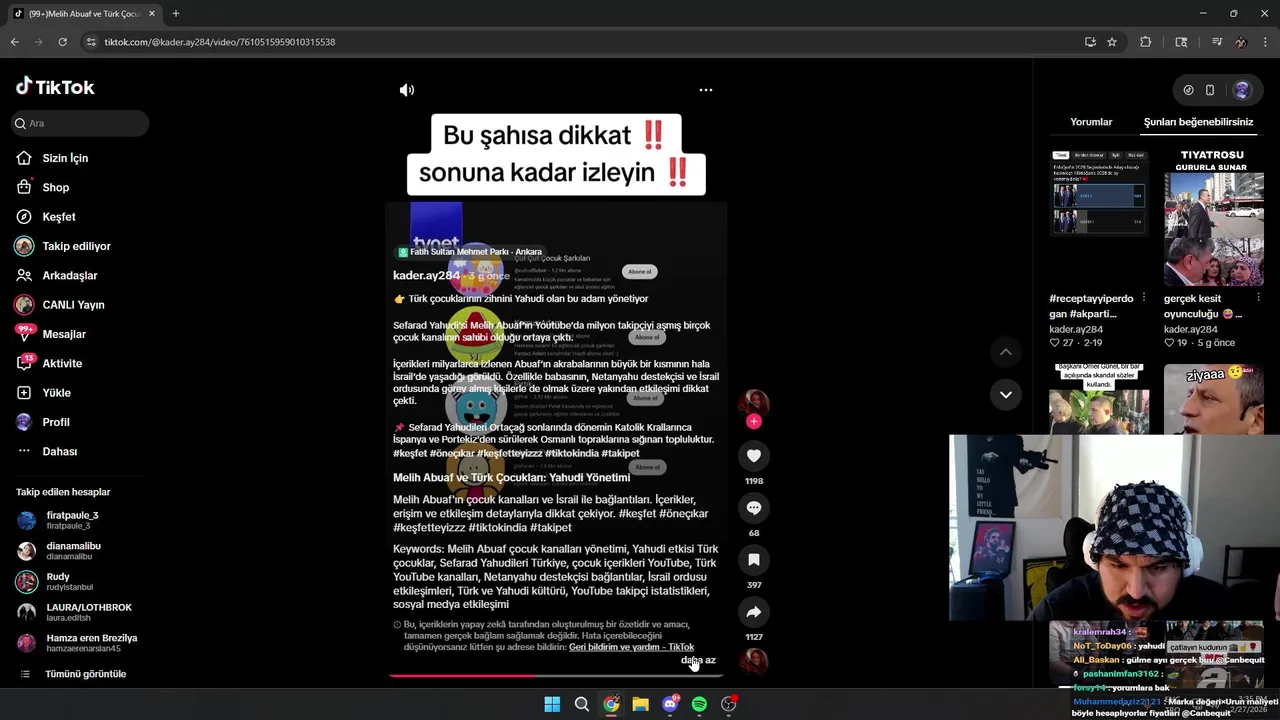
Task: Open Arkadaşlar page
Action: point(69,275)
